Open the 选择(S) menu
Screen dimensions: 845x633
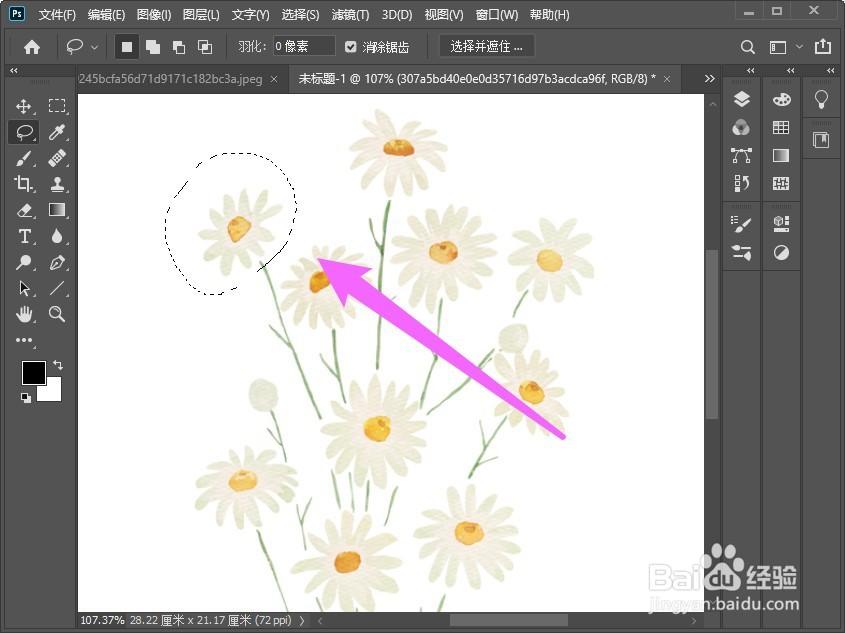coord(300,15)
